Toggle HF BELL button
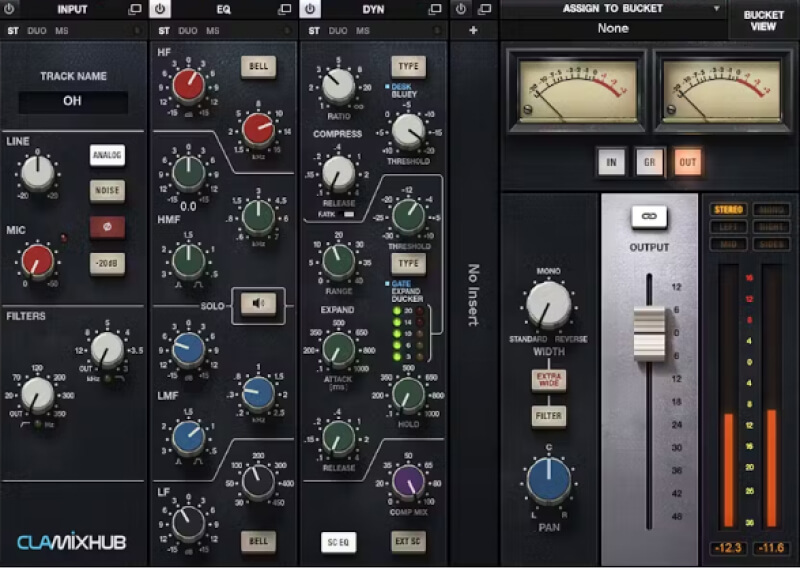This screenshot has width=800, height=568. tap(258, 67)
